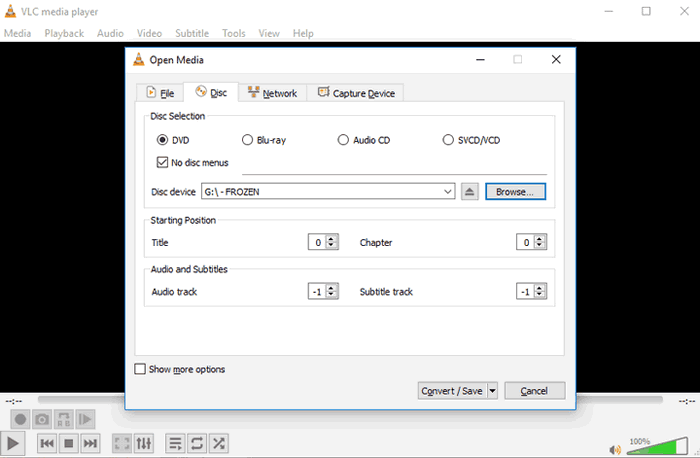Toggle loop repeat icon
Screen dimensions: 700x458
pos(197,443)
